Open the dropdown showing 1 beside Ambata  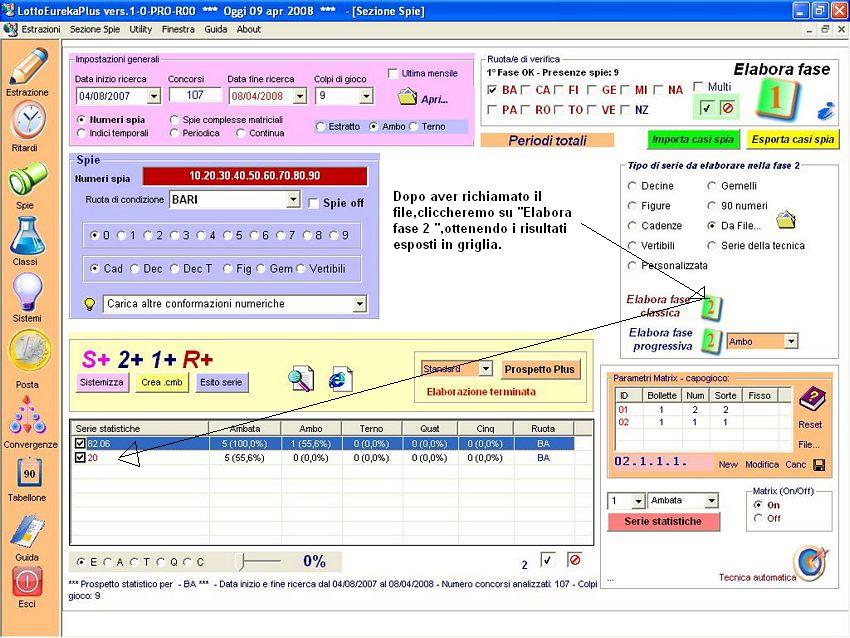[638, 500]
